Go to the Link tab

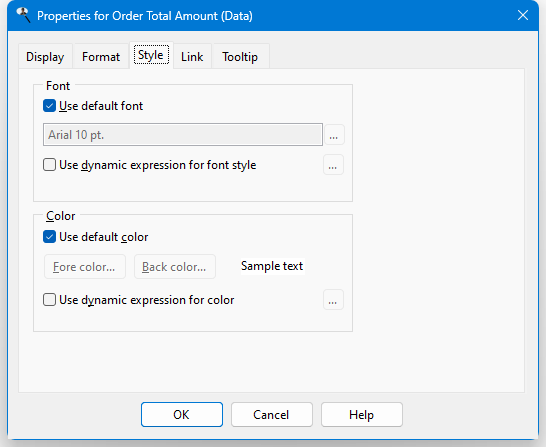[x=192, y=56]
